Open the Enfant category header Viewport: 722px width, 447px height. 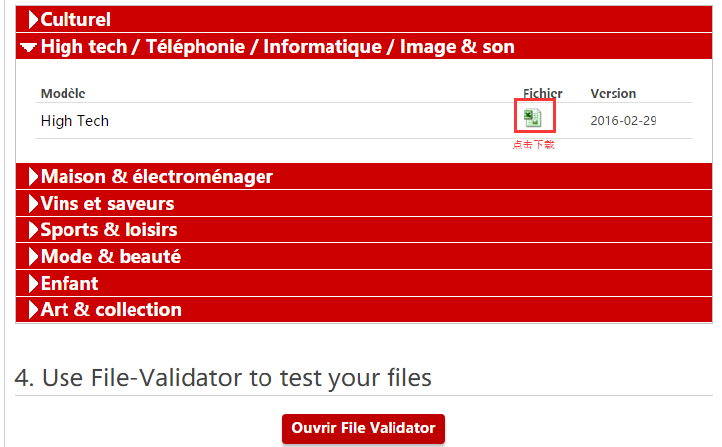point(364,283)
